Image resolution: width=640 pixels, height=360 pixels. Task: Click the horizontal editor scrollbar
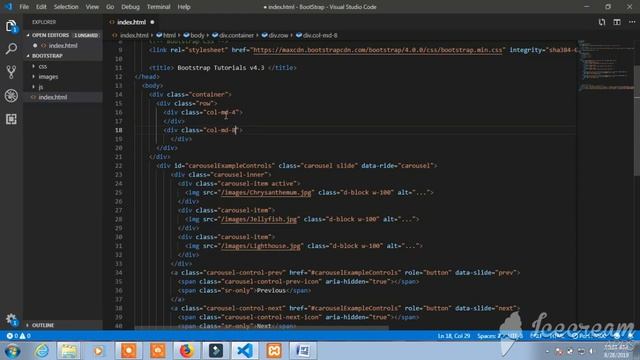[x=261, y=327]
